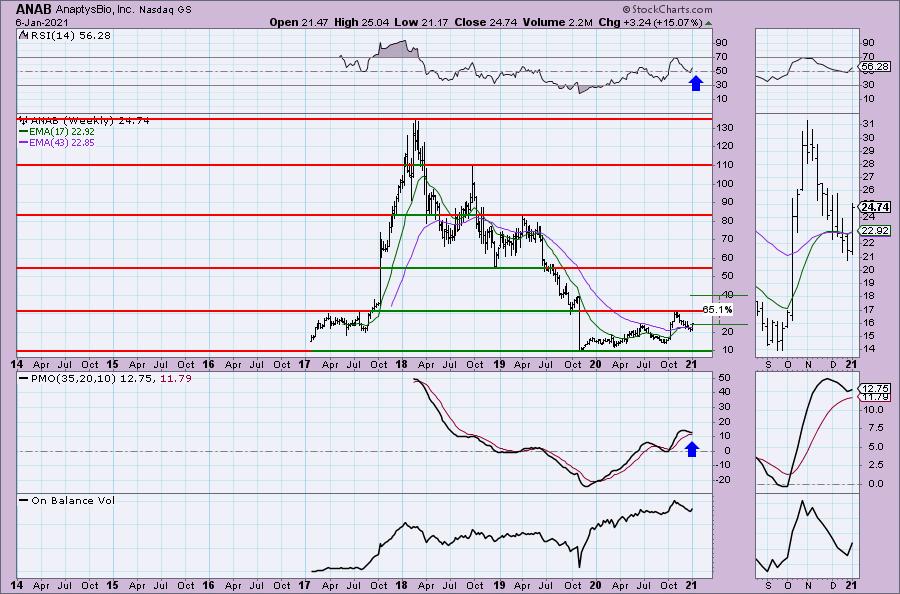Click the Nasdaq GS exchange label

pyautogui.click(x=165, y=10)
